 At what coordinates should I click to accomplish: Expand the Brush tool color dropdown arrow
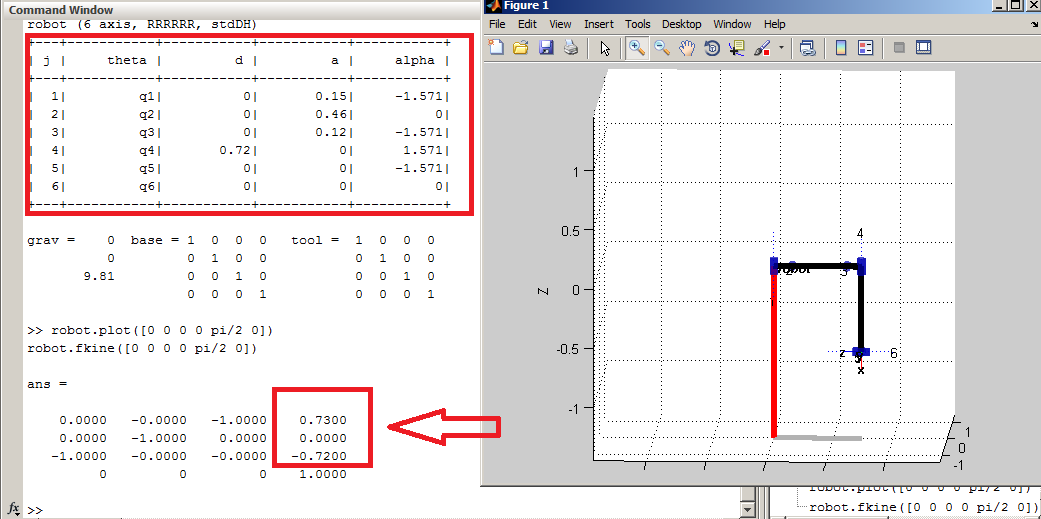[780, 47]
